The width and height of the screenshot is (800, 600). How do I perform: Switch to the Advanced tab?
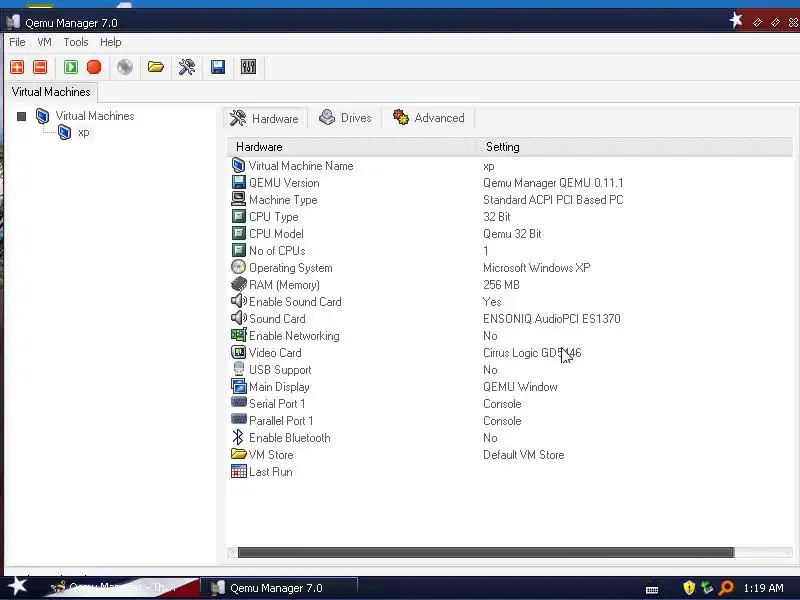(429, 118)
